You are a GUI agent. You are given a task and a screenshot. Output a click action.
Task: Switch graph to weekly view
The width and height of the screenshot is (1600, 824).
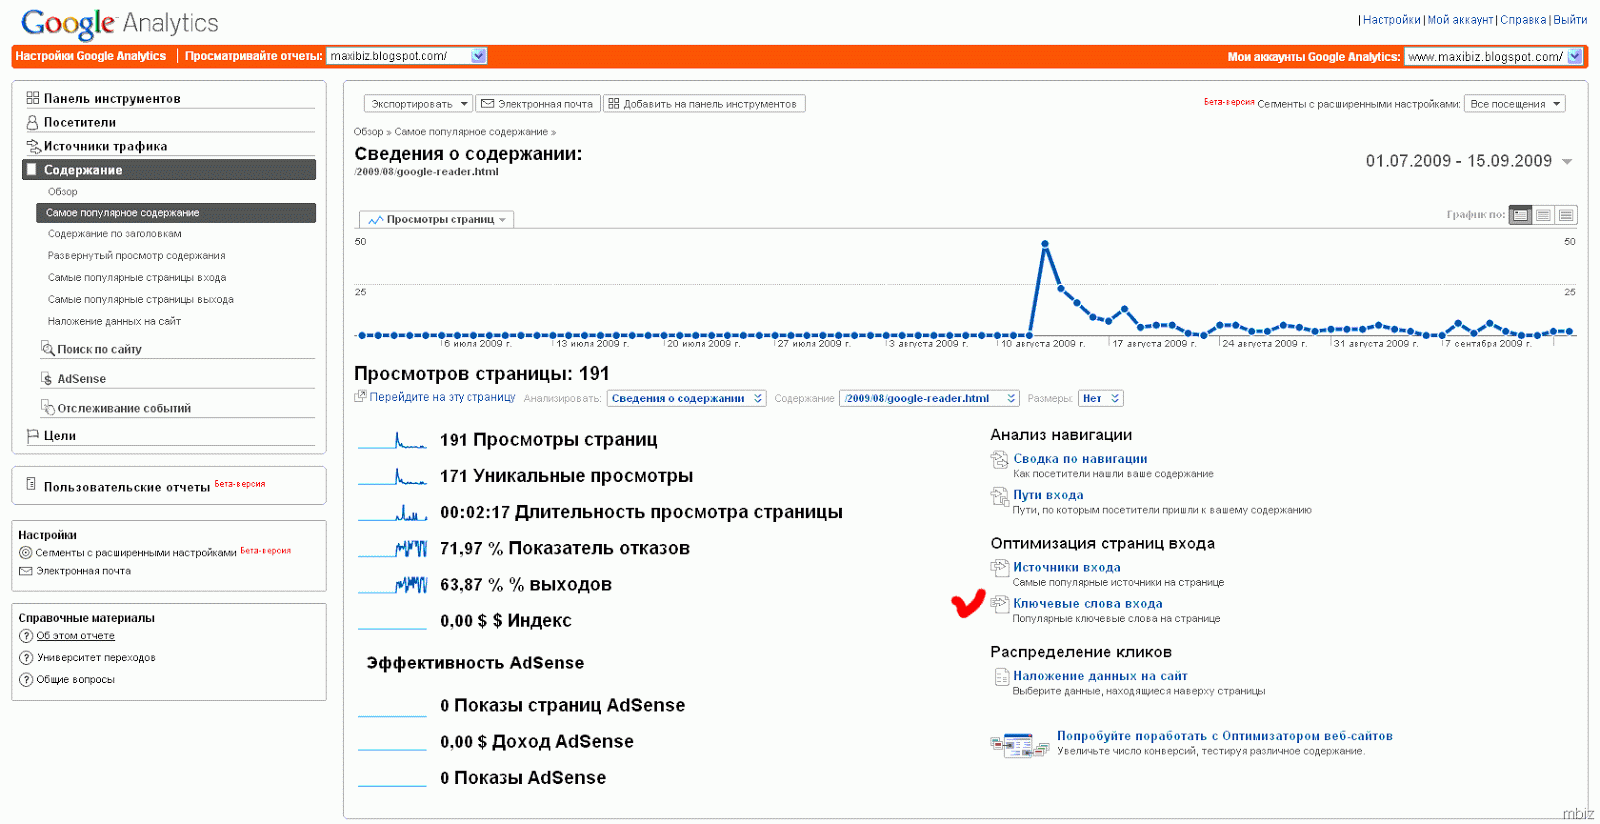coord(1544,215)
